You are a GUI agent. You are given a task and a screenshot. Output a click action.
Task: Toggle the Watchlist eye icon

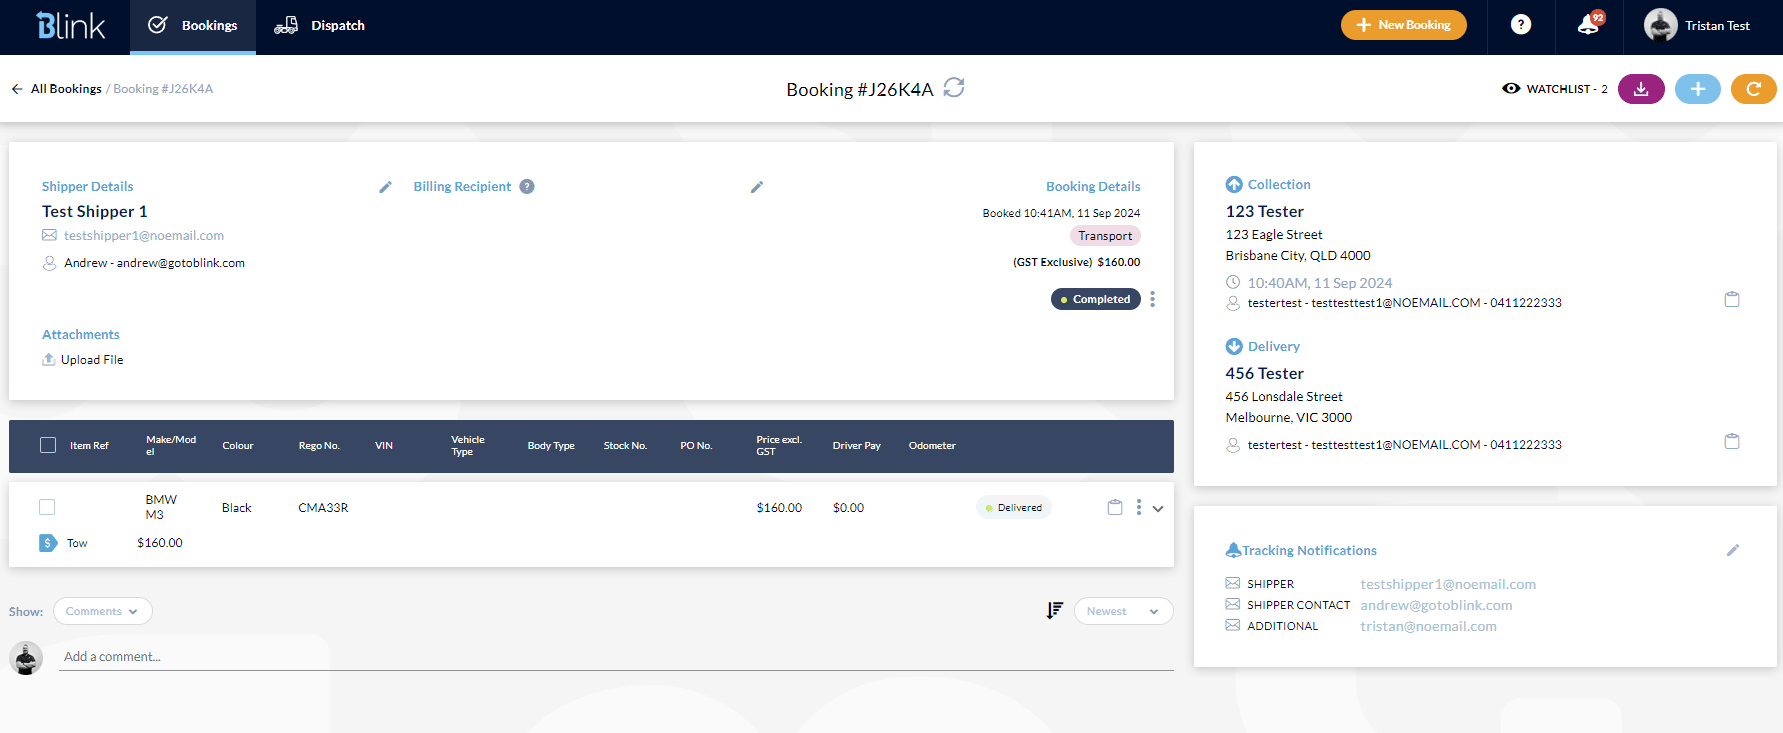point(1511,89)
